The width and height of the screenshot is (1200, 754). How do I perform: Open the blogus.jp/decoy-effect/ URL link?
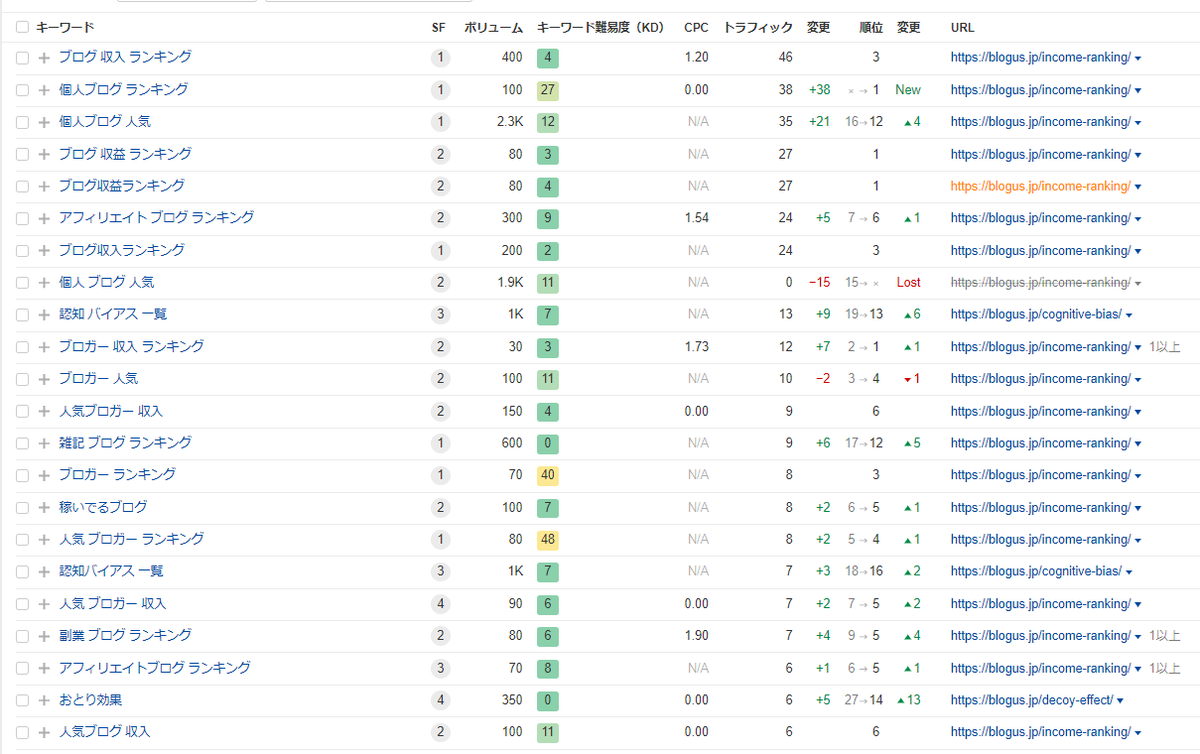pyautogui.click(x=1032, y=700)
